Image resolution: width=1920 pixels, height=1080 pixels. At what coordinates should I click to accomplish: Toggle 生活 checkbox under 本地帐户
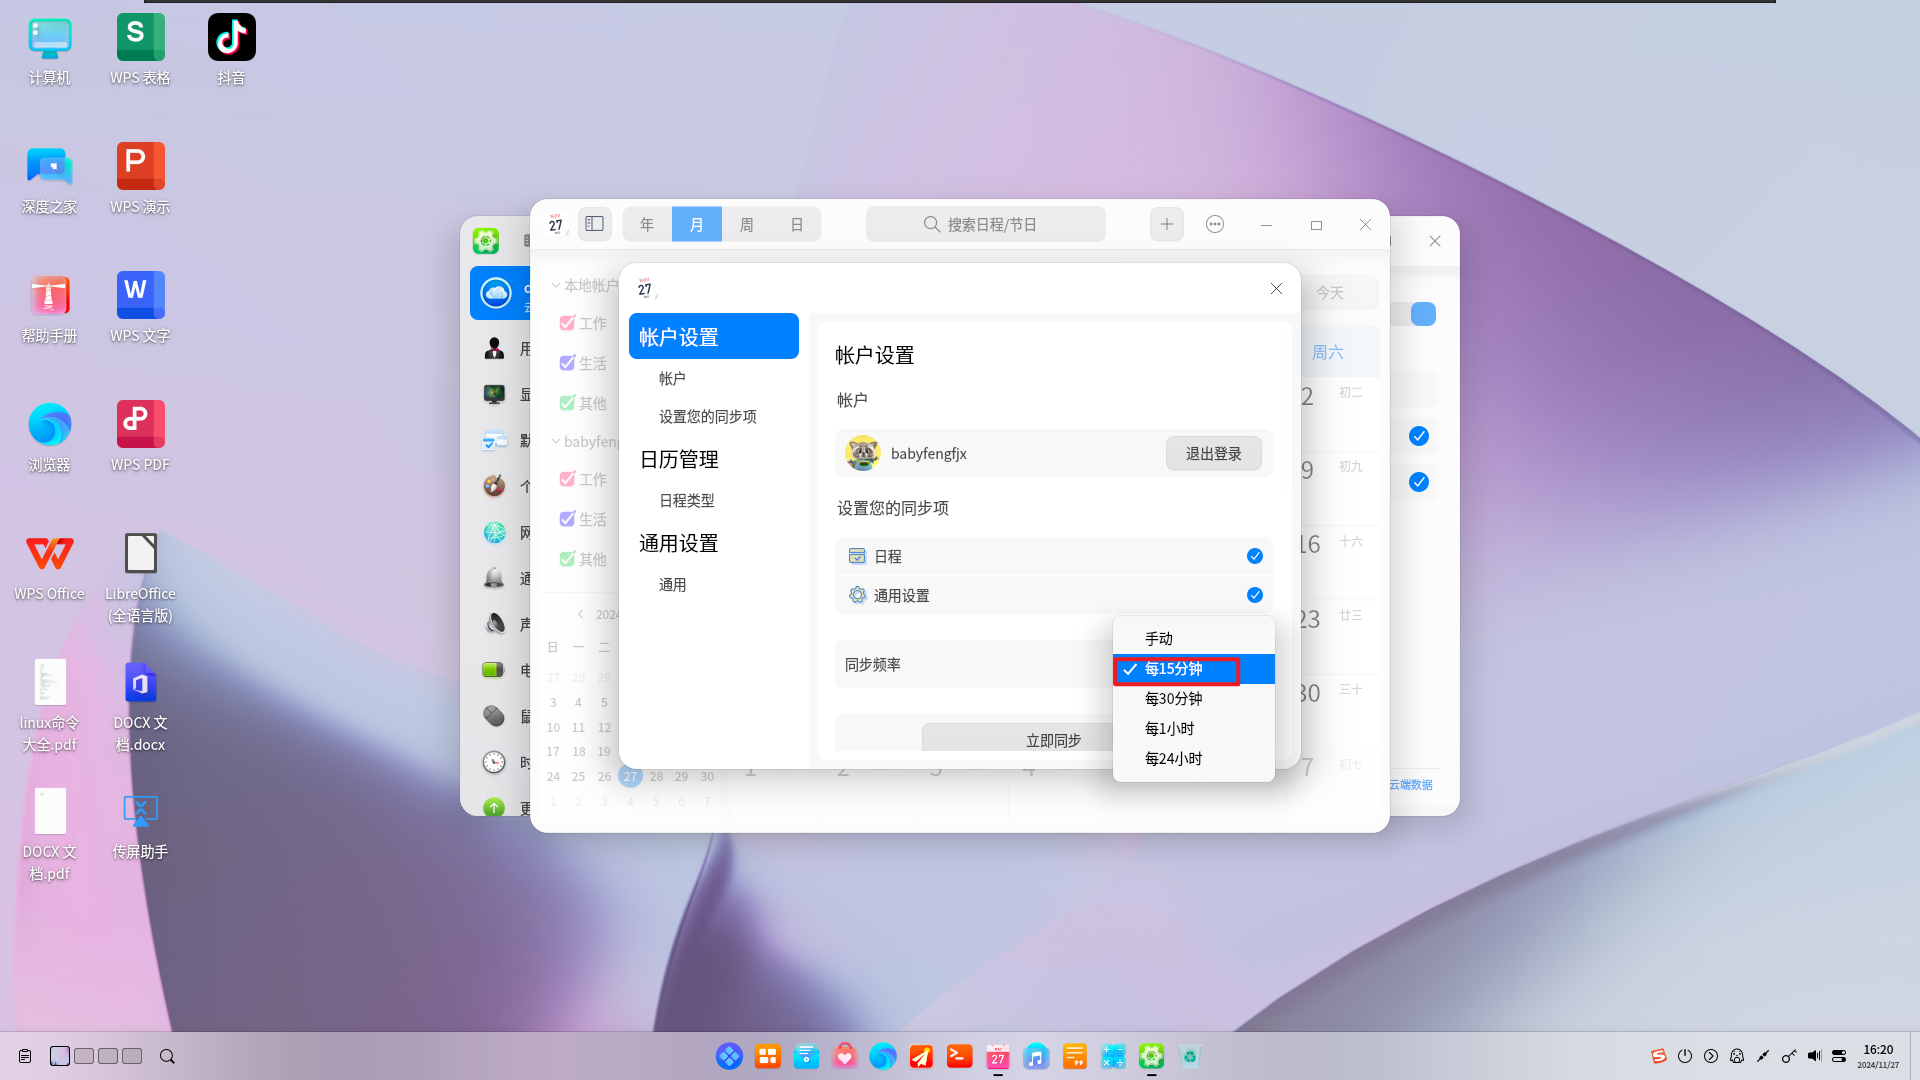(567, 363)
